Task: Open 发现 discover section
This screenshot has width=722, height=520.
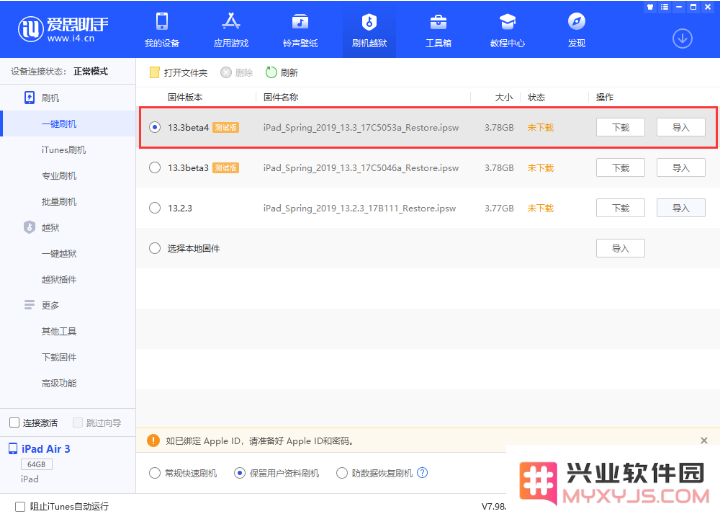Action: click(x=576, y=29)
